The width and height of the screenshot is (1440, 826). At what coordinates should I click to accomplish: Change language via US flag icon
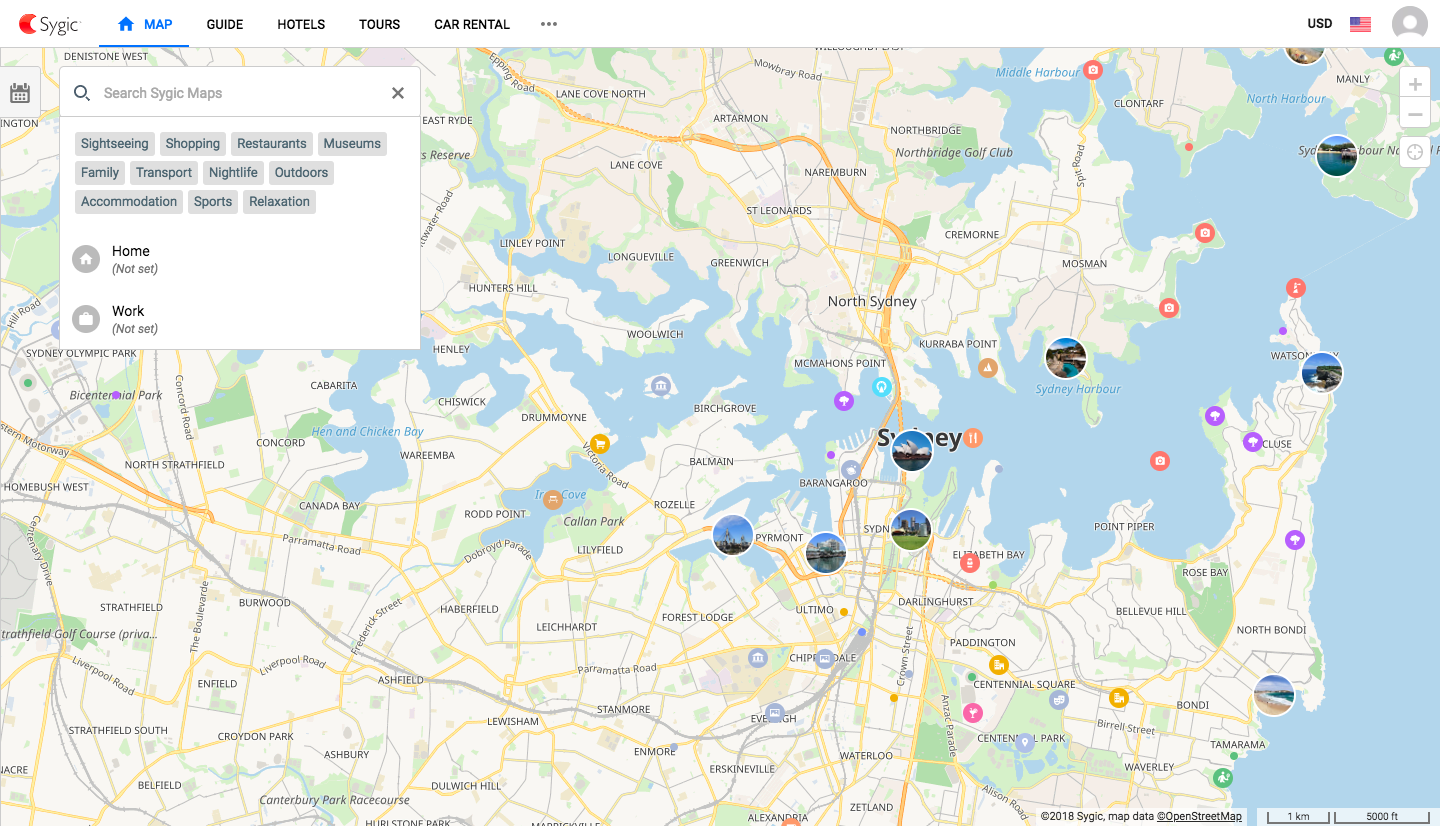click(1360, 24)
